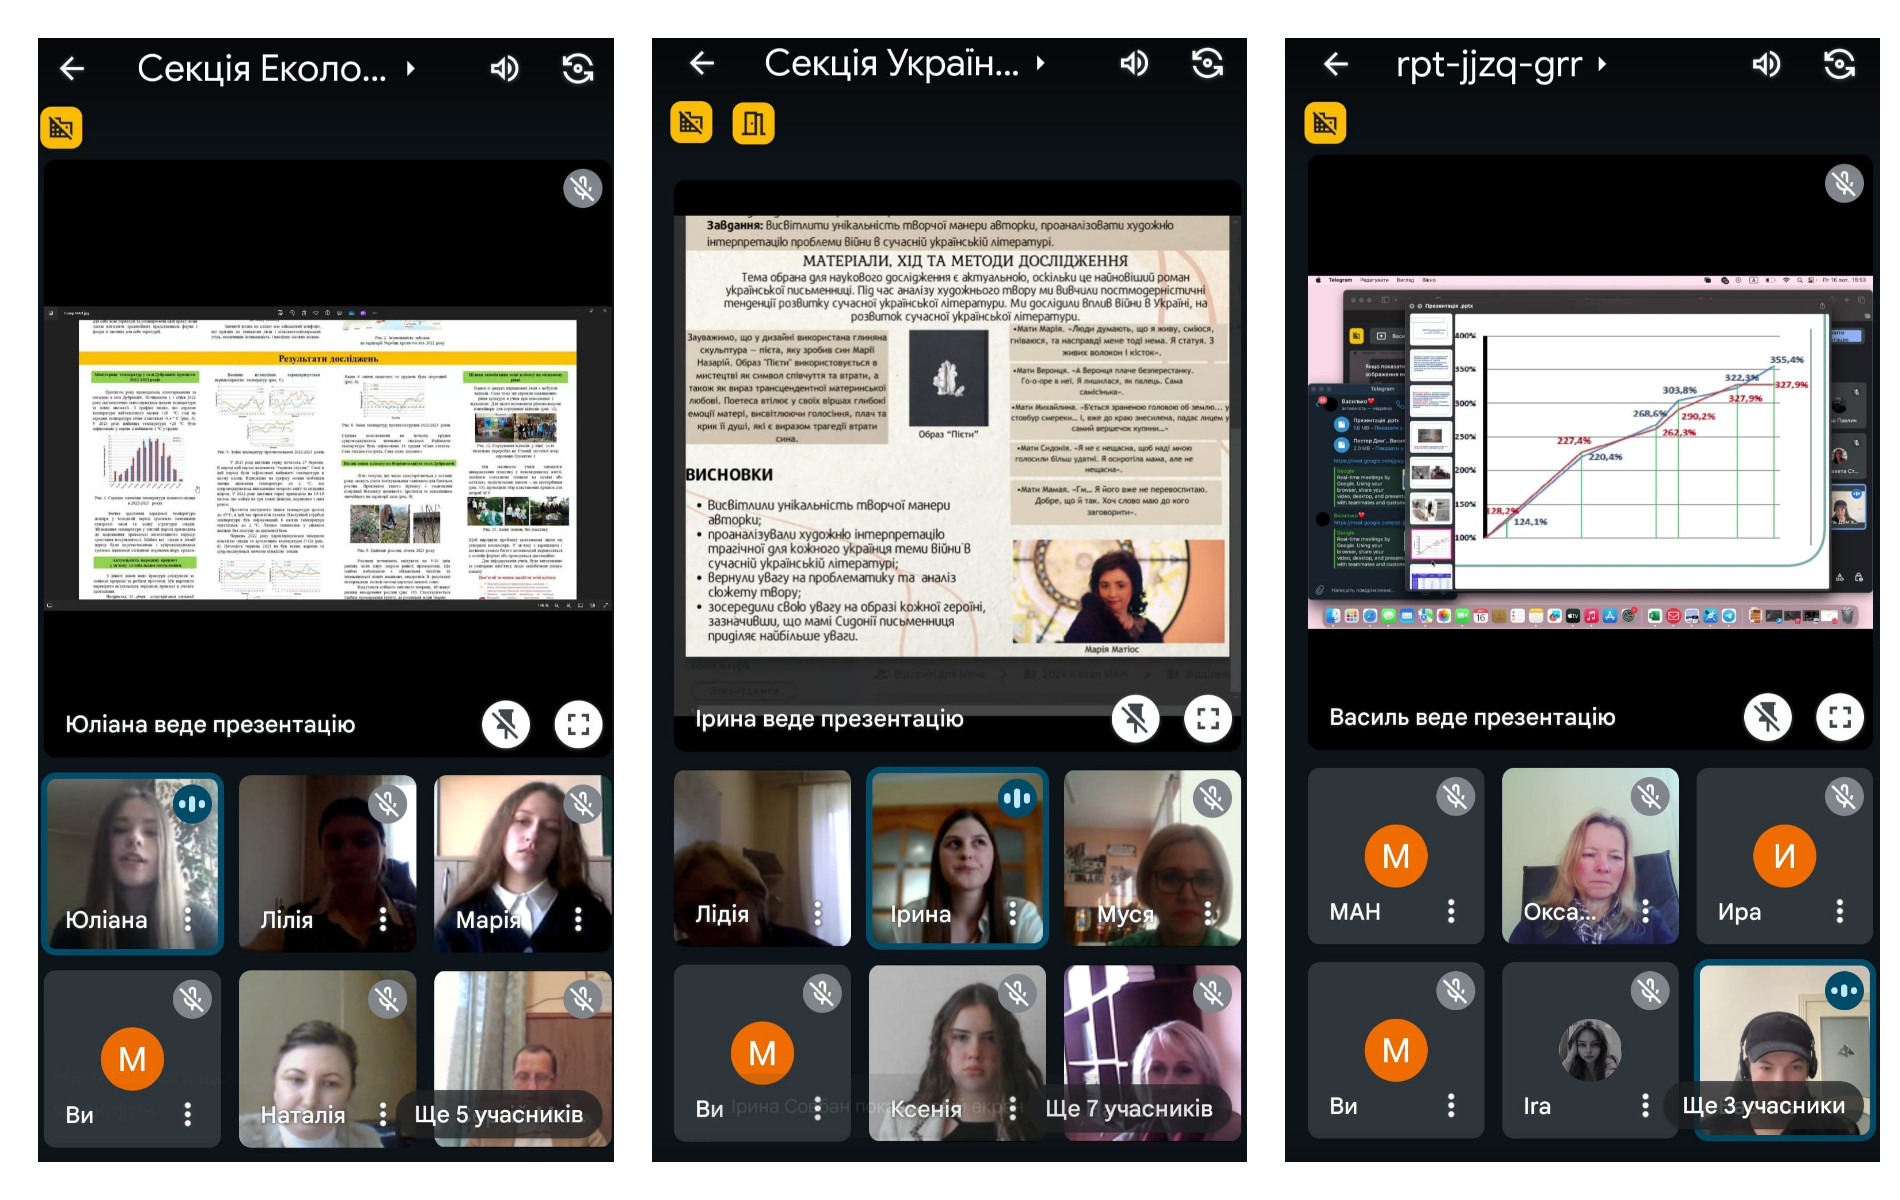Expand rpt-jjzq-grr meeting title details
This screenshot has height=1200, width=1900.
click(1602, 65)
